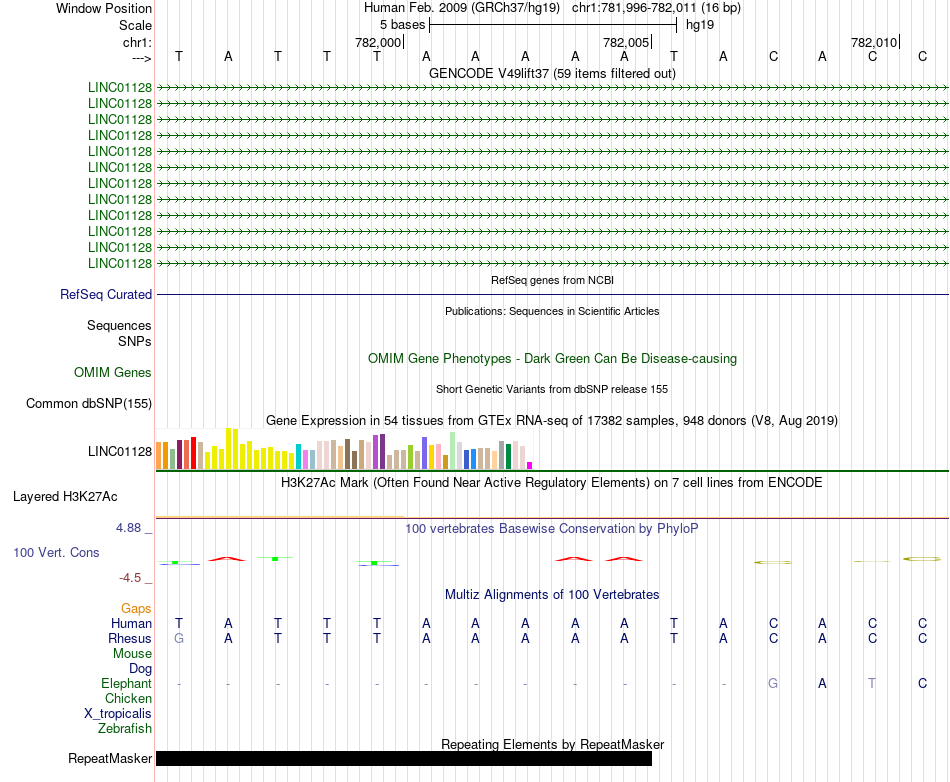
Task: Select the RefSeq Curated track label
Action: click(x=106, y=294)
